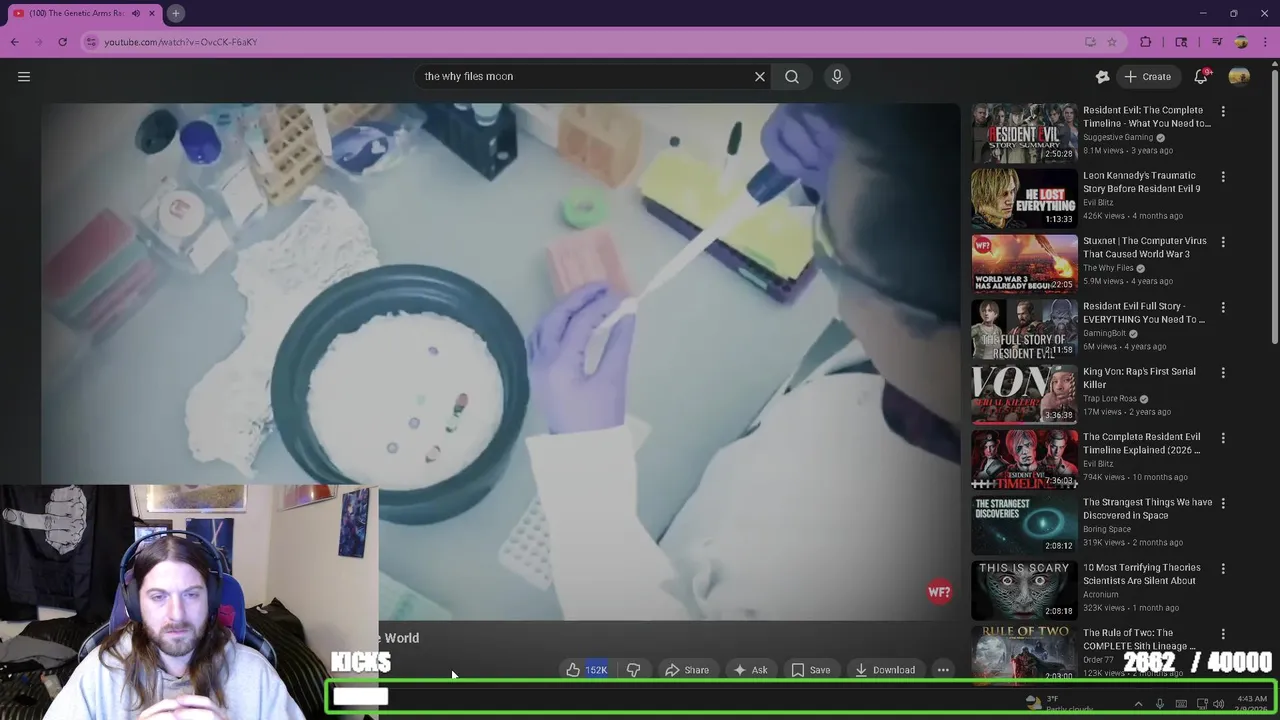
Task: Open options for 10 Most Terrifying Theories
Action: tap(1223, 569)
